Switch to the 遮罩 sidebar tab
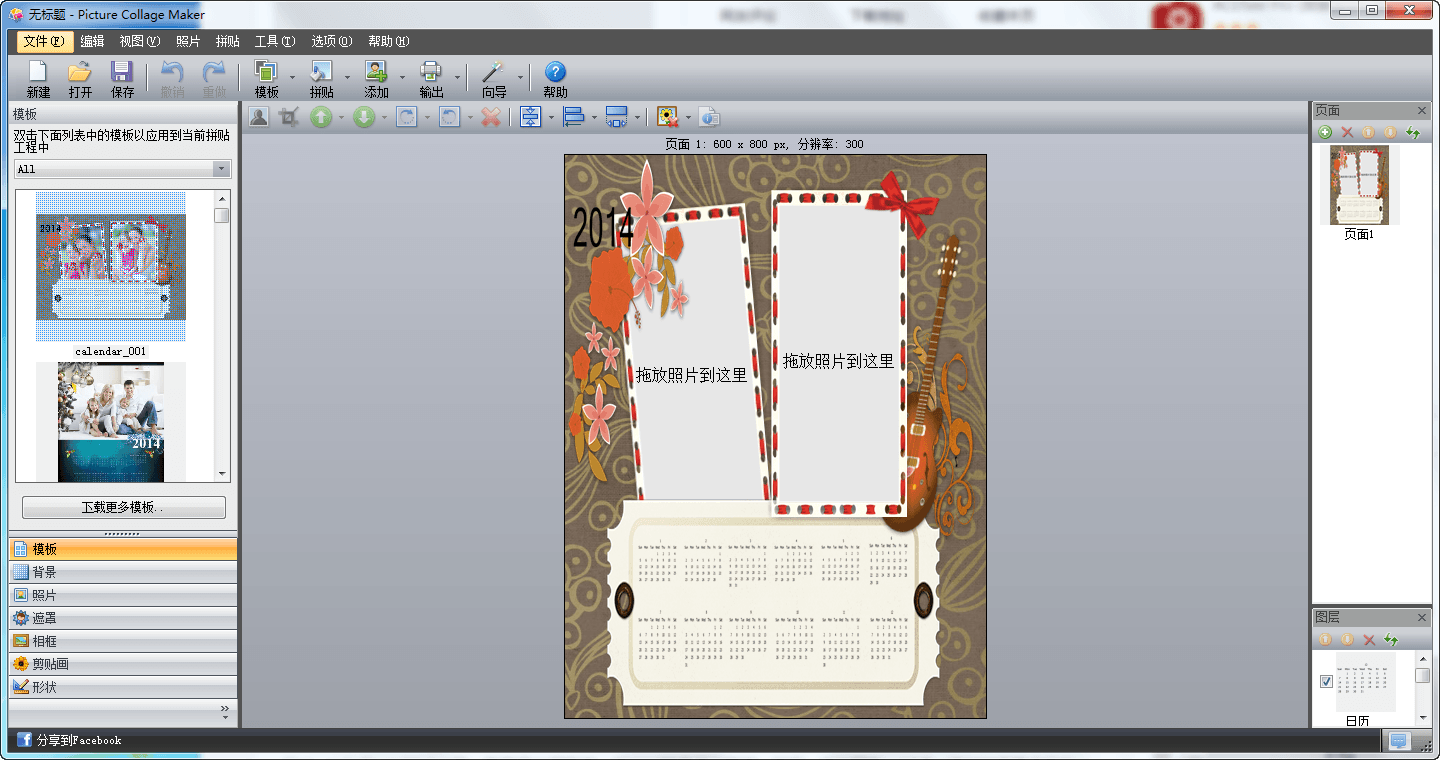This screenshot has height=760, width=1440. point(123,618)
